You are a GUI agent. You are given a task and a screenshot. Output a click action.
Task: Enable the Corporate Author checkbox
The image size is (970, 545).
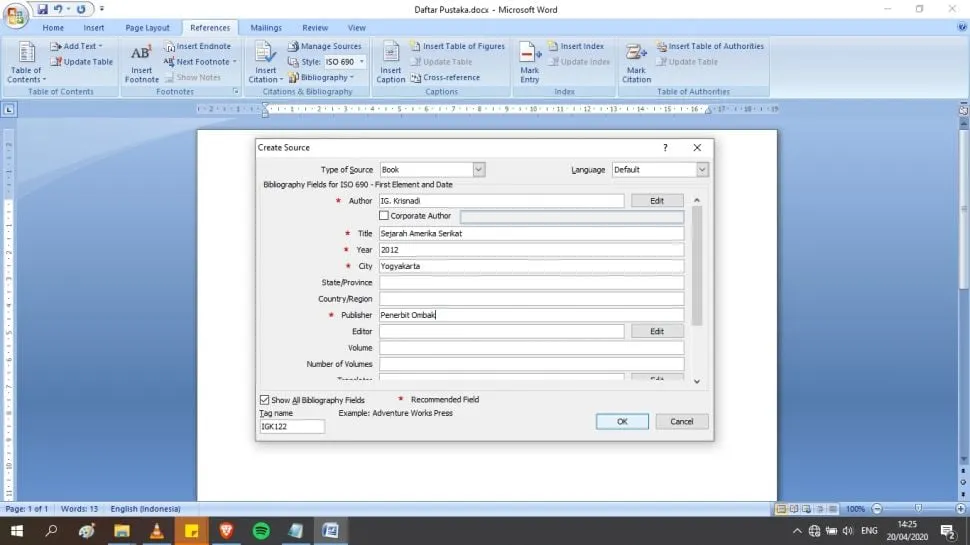(x=384, y=216)
